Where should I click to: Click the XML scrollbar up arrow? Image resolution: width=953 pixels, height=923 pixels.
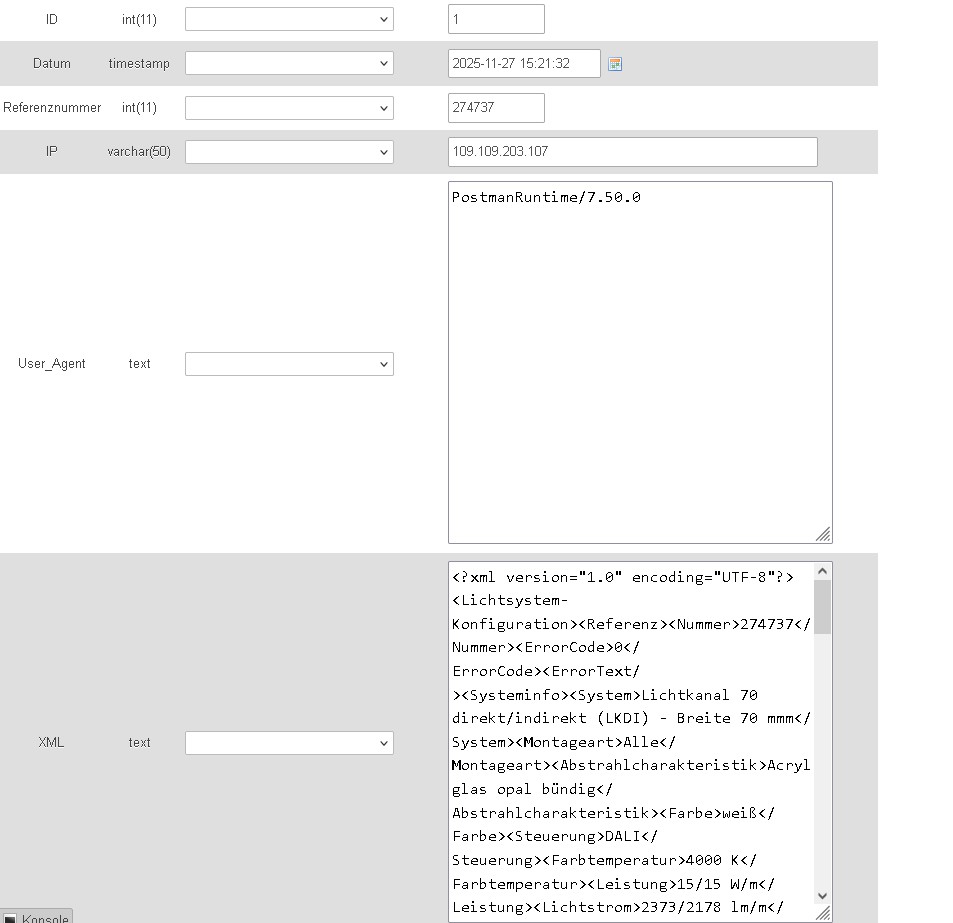823,571
